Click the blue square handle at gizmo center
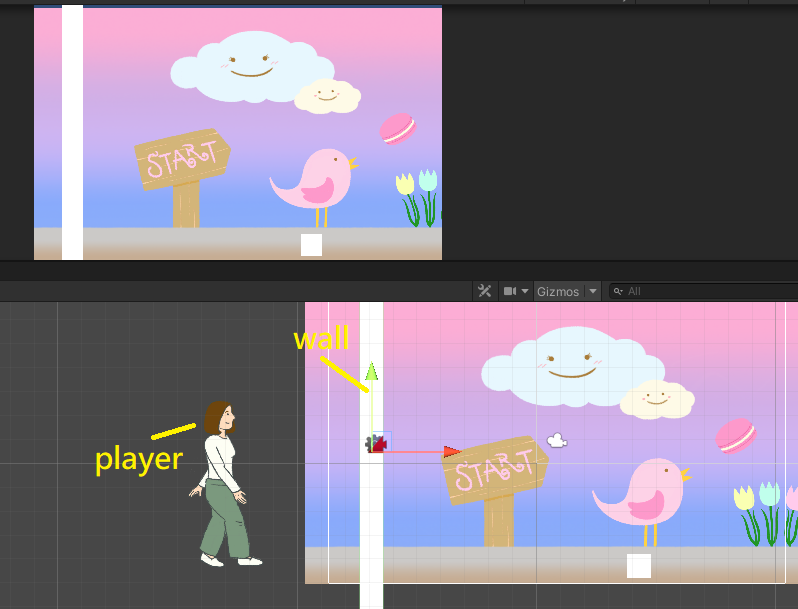This screenshot has height=609, width=798. 382,441
